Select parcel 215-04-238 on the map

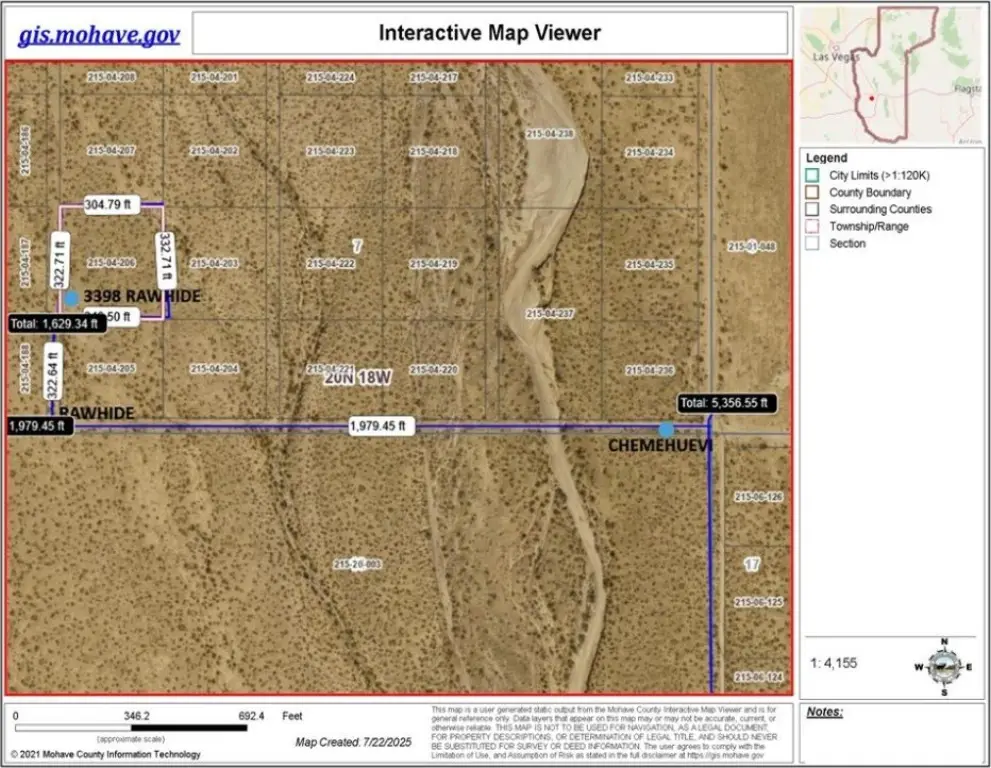coord(549,134)
